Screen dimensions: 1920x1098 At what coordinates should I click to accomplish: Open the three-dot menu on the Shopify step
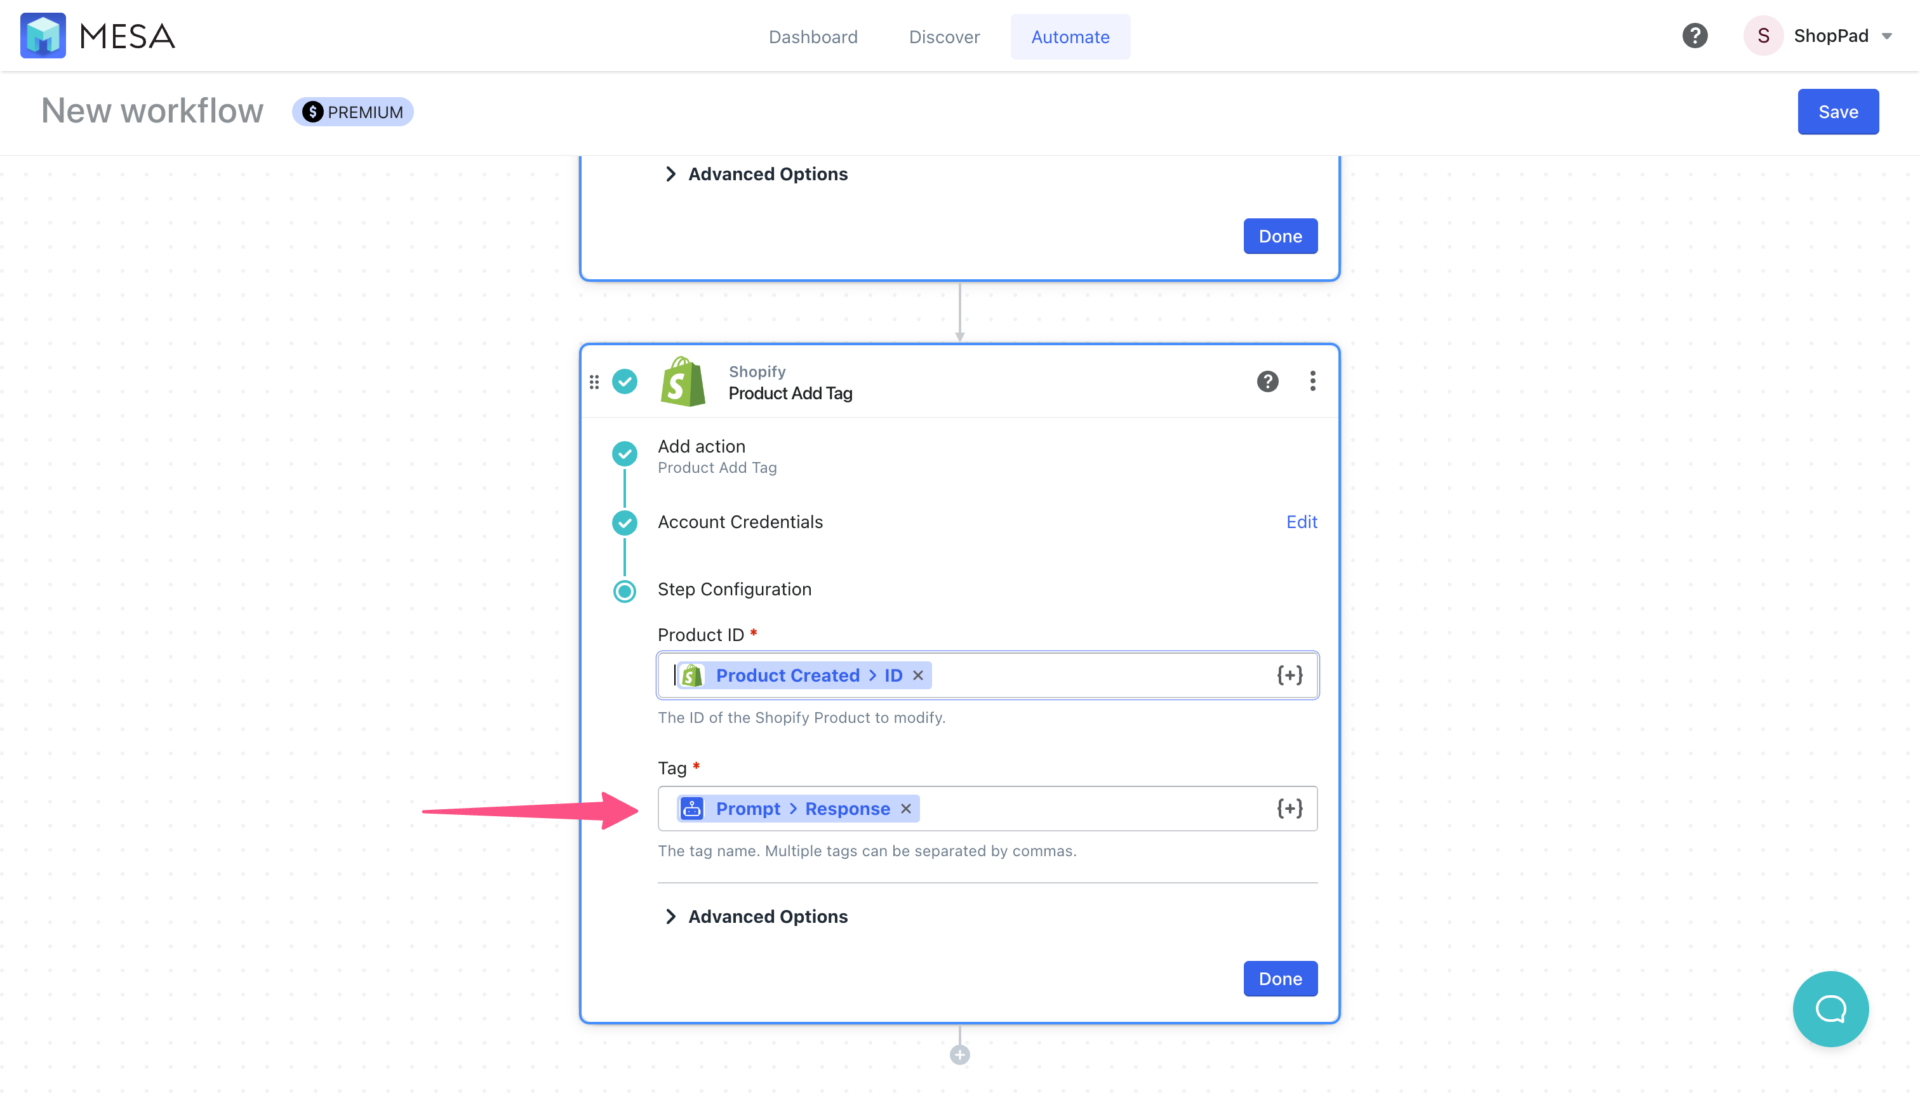pos(1312,381)
